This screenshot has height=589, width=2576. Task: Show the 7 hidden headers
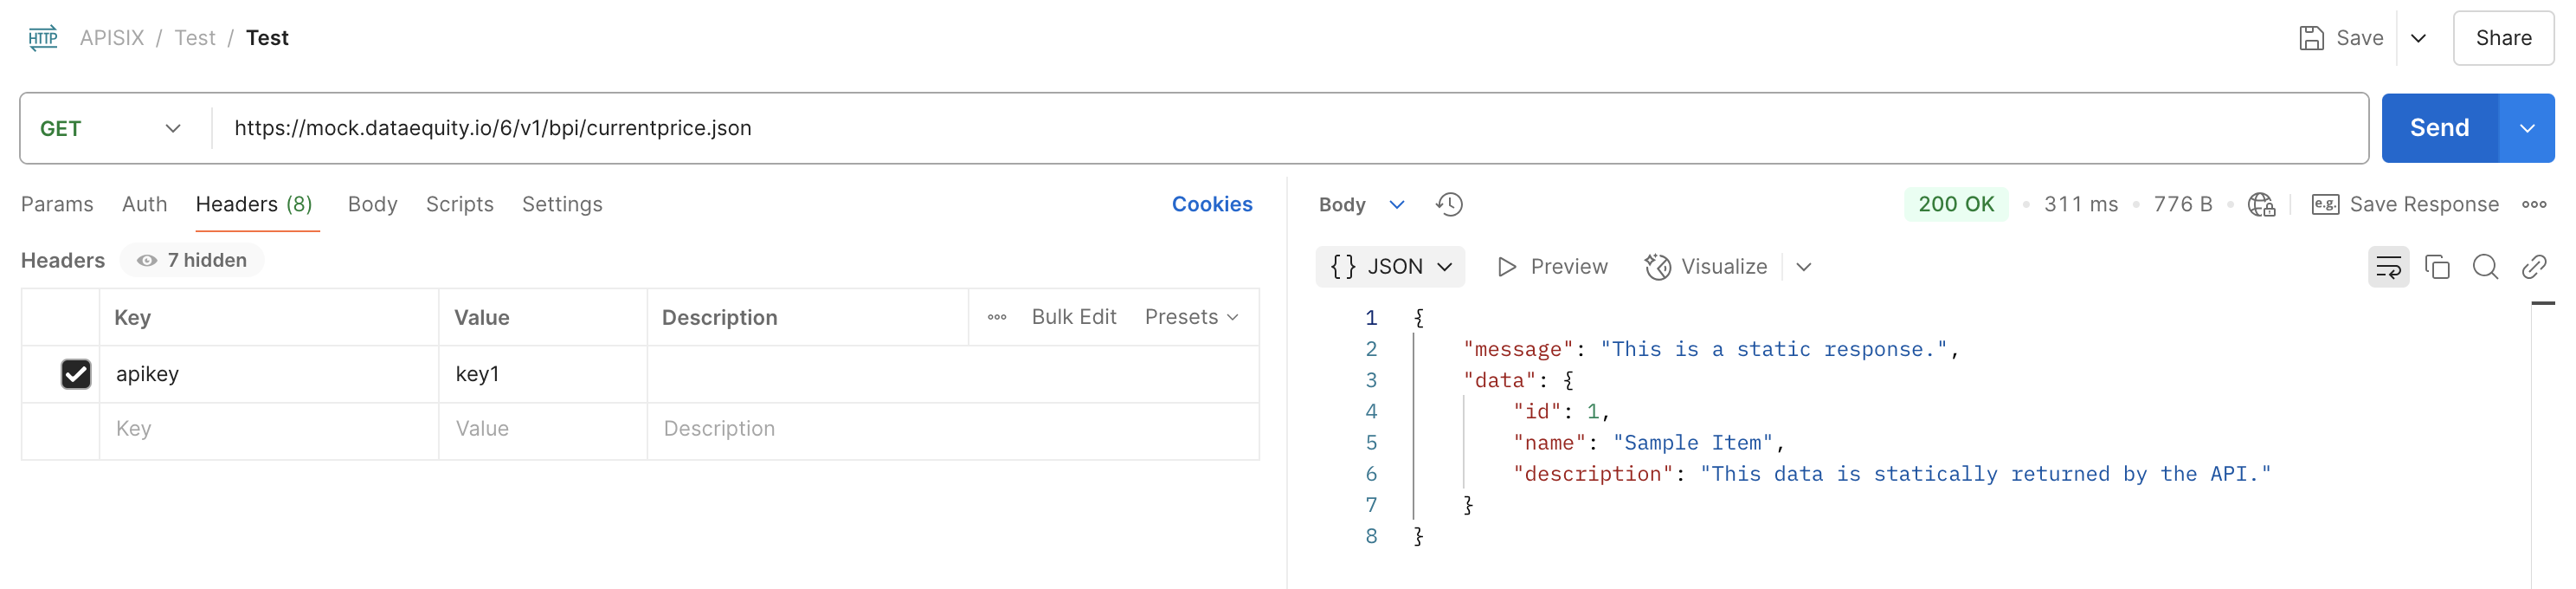pyautogui.click(x=192, y=260)
